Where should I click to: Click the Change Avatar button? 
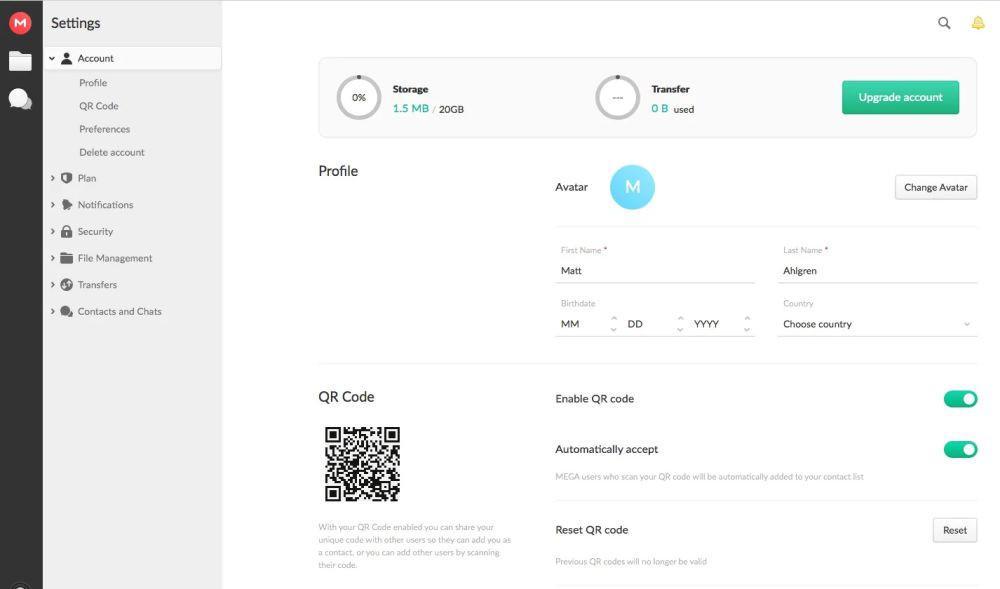click(x=936, y=187)
